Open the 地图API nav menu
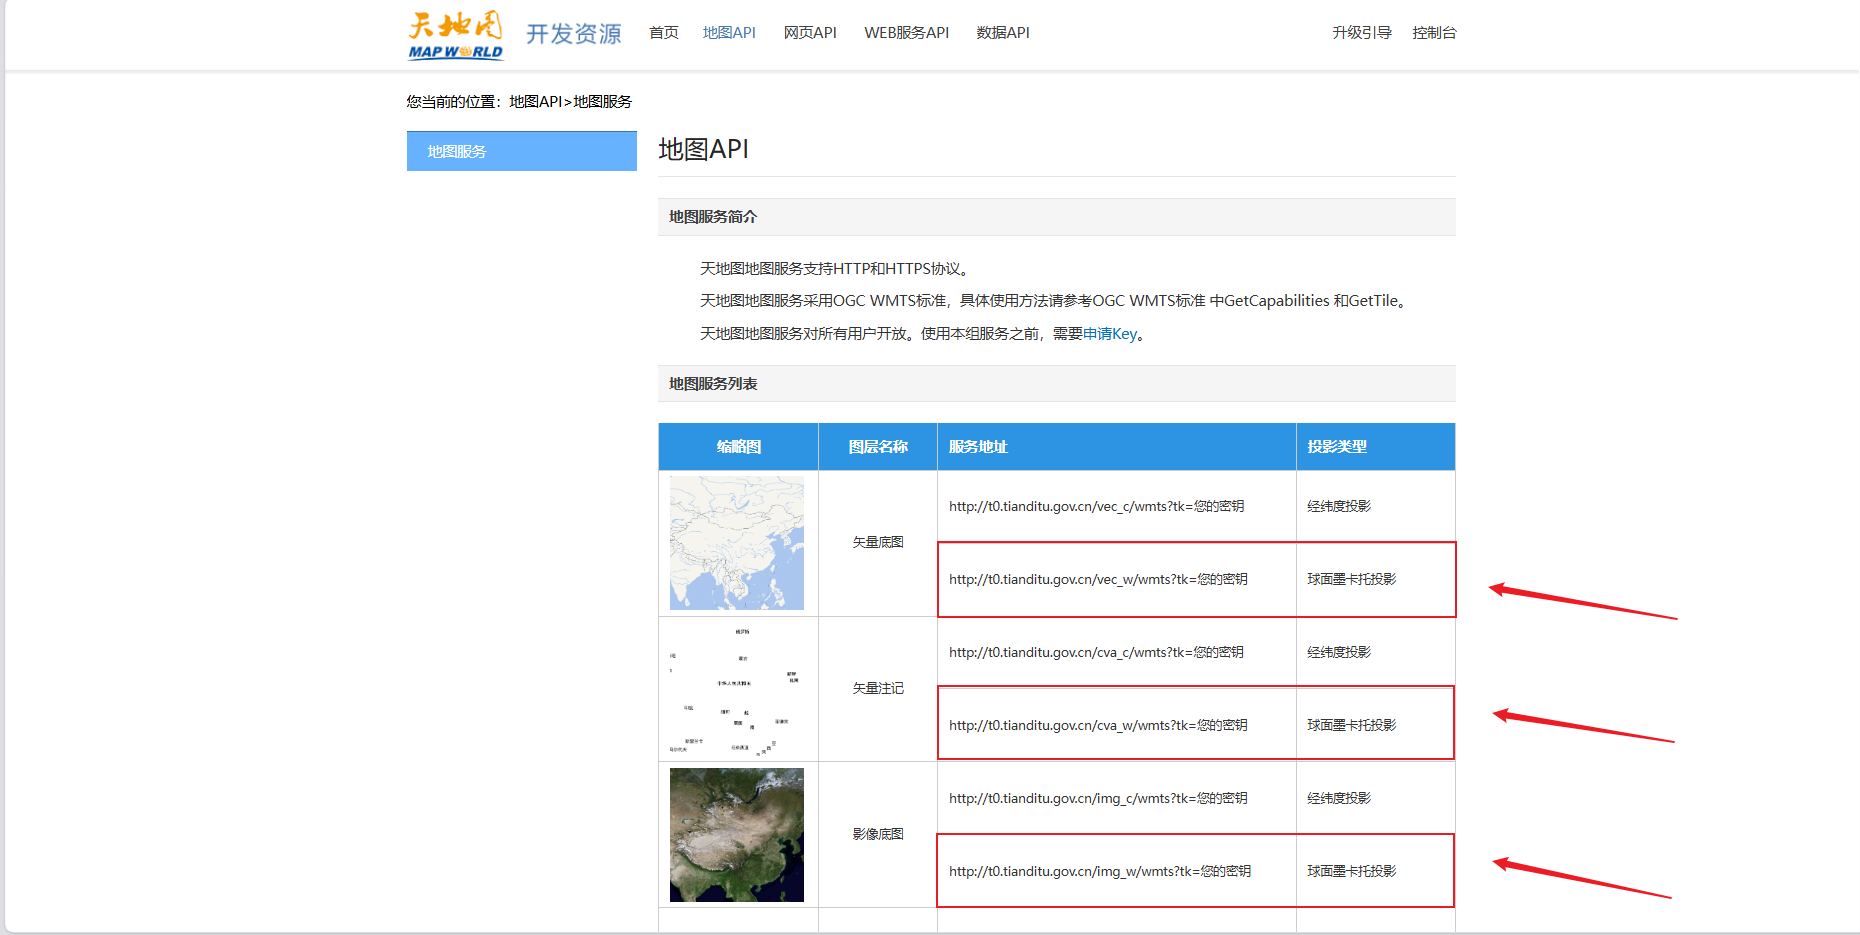The image size is (1860, 935). (x=729, y=33)
